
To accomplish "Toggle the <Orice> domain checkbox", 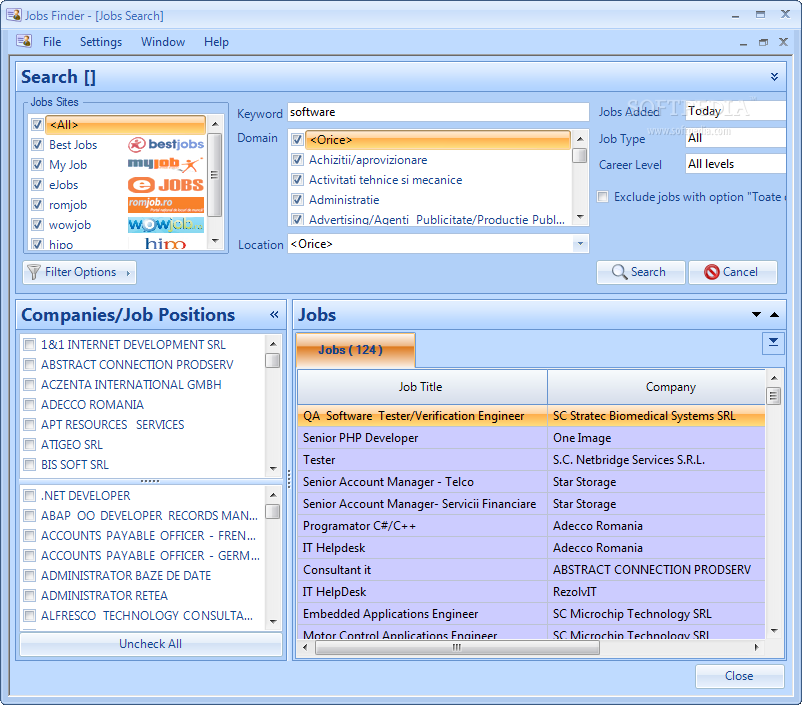I will (x=297, y=139).
